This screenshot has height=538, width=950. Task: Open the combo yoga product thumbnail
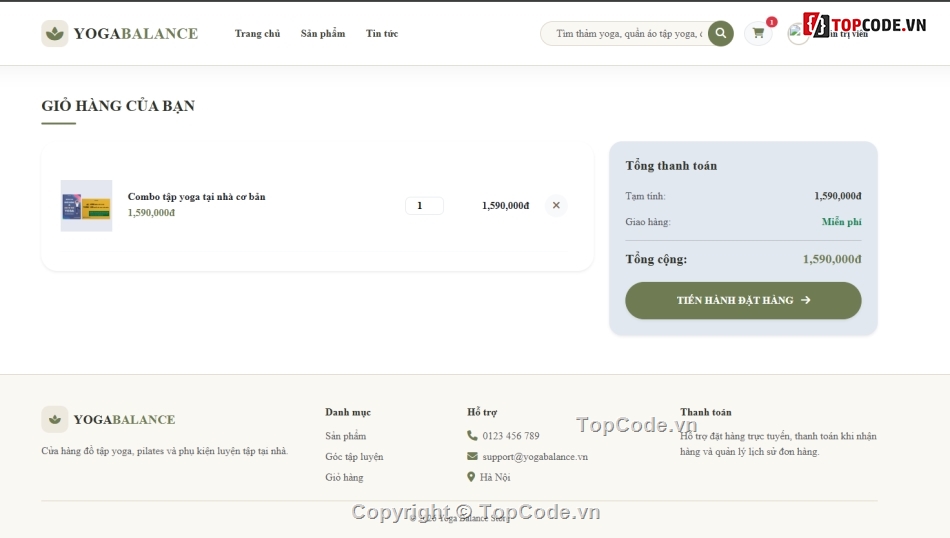(x=86, y=205)
